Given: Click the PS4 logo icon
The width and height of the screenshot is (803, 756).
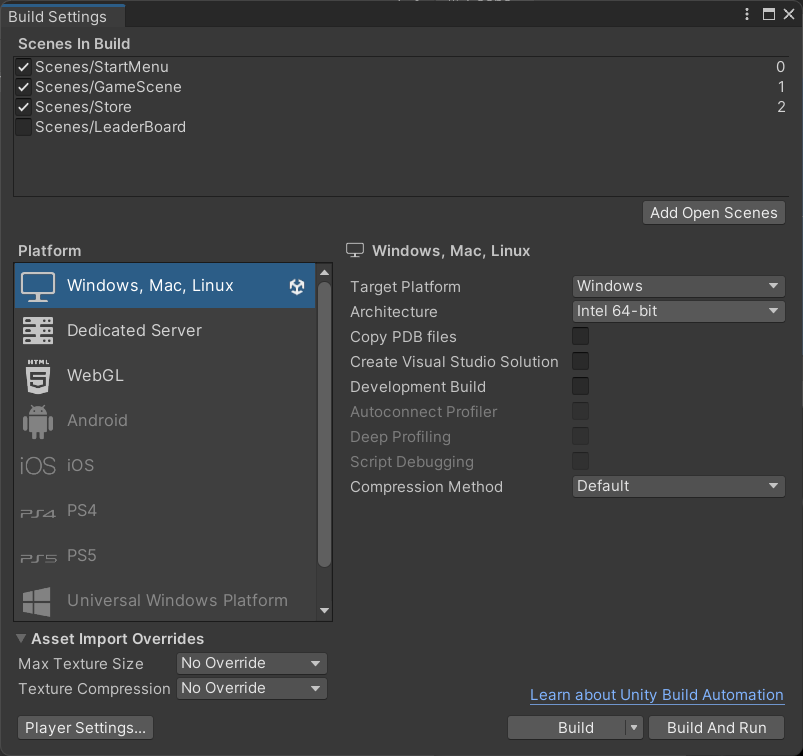Looking at the screenshot, I should point(37,513).
